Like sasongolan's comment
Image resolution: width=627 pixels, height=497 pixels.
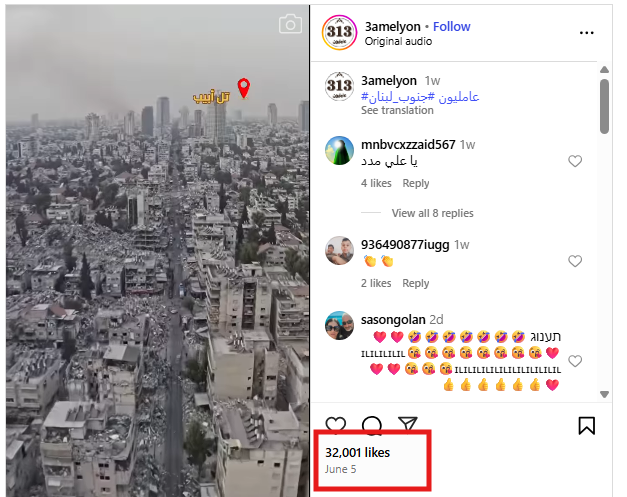(575, 361)
